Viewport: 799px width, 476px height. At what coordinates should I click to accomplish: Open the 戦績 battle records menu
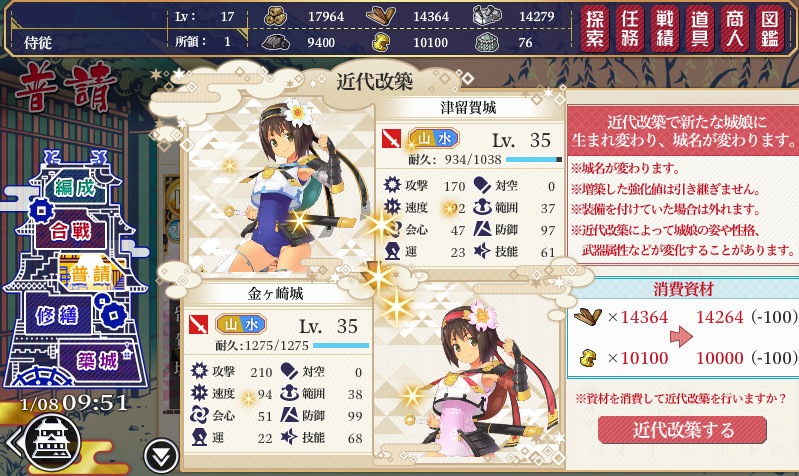[x=664, y=30]
